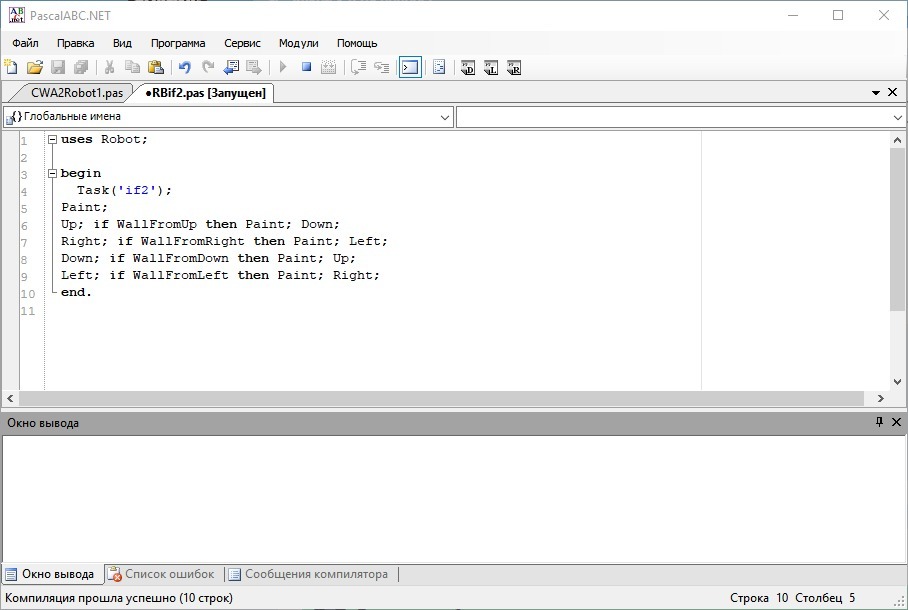Click the Compile icon next to Stop
The height and width of the screenshot is (610, 908).
tap(328, 68)
